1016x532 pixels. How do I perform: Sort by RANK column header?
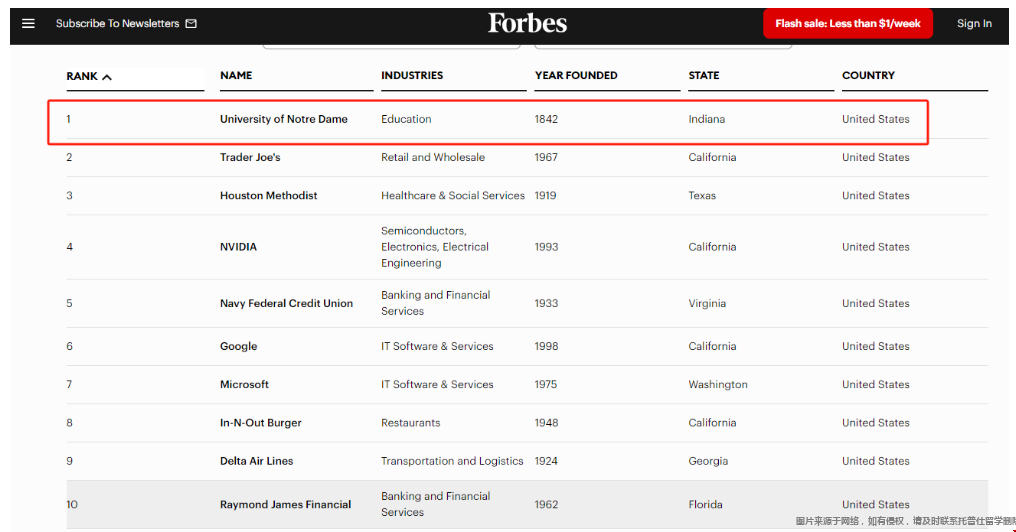tap(82, 76)
